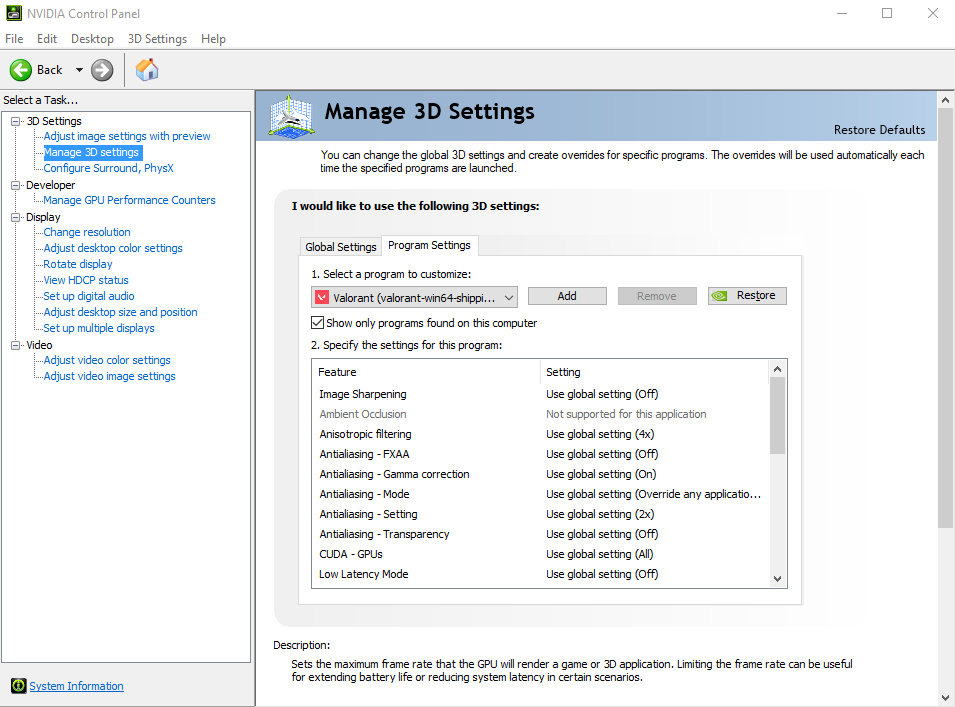Click the green Back arrow icon
Screen dimensions: 955x707
tap(21, 70)
